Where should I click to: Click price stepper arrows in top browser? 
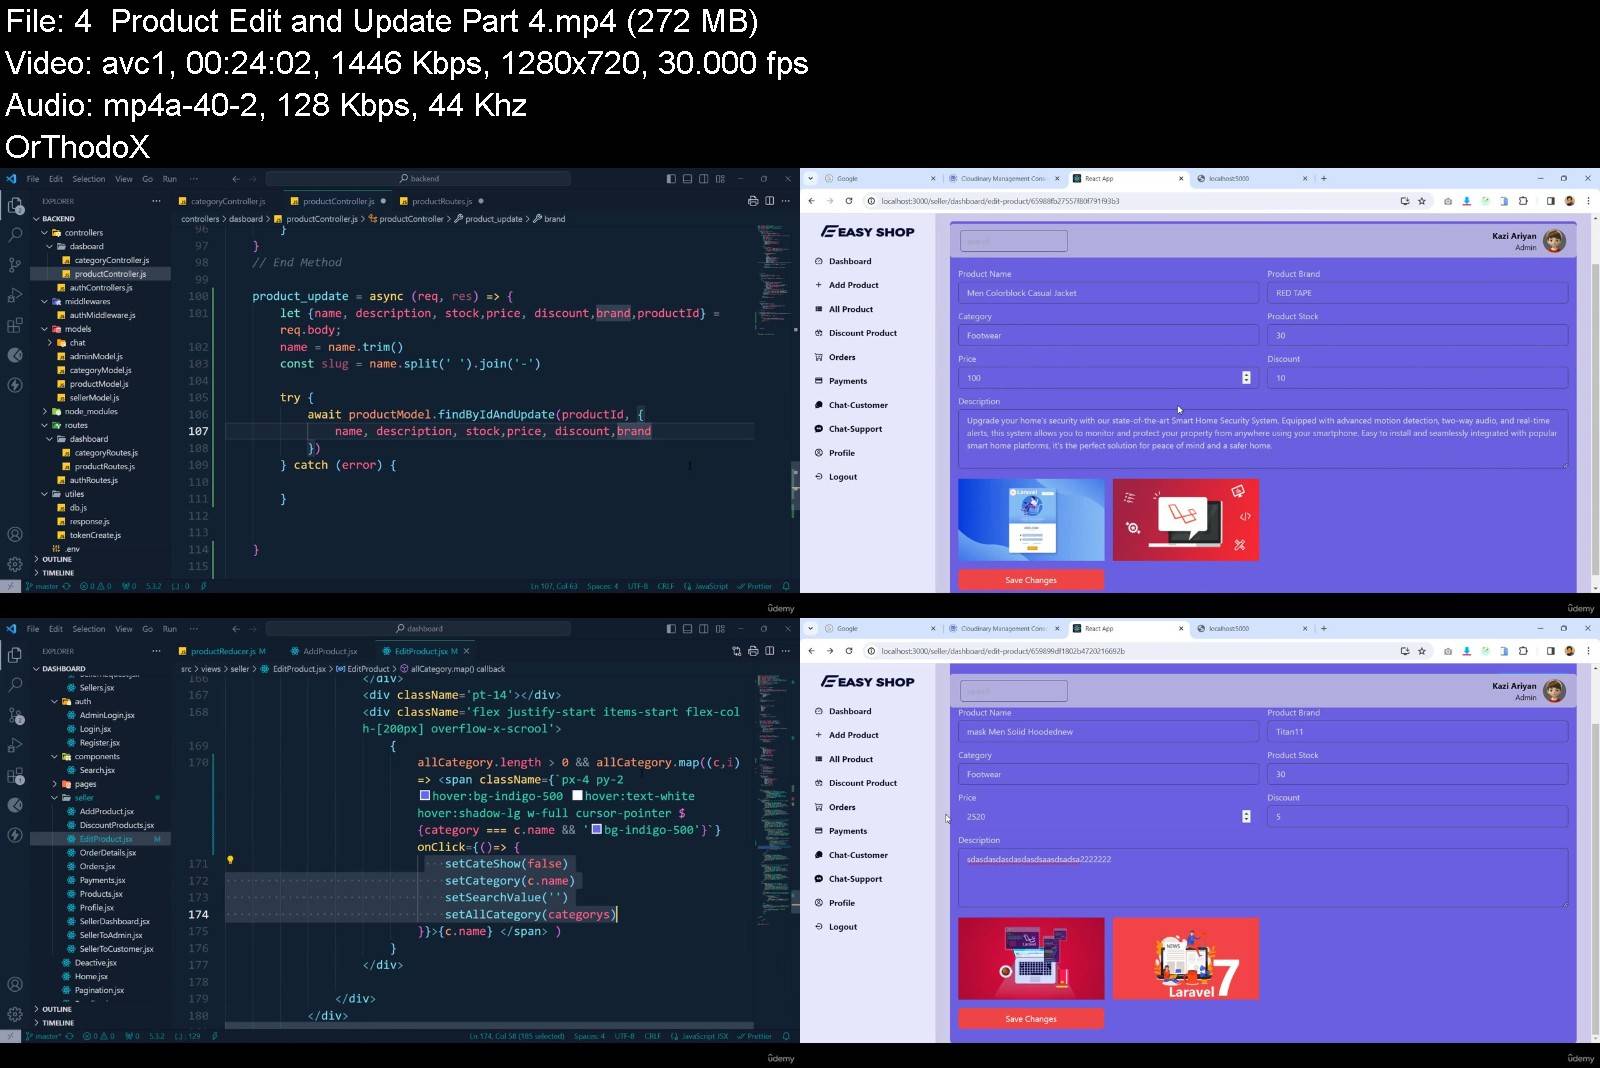1246,378
